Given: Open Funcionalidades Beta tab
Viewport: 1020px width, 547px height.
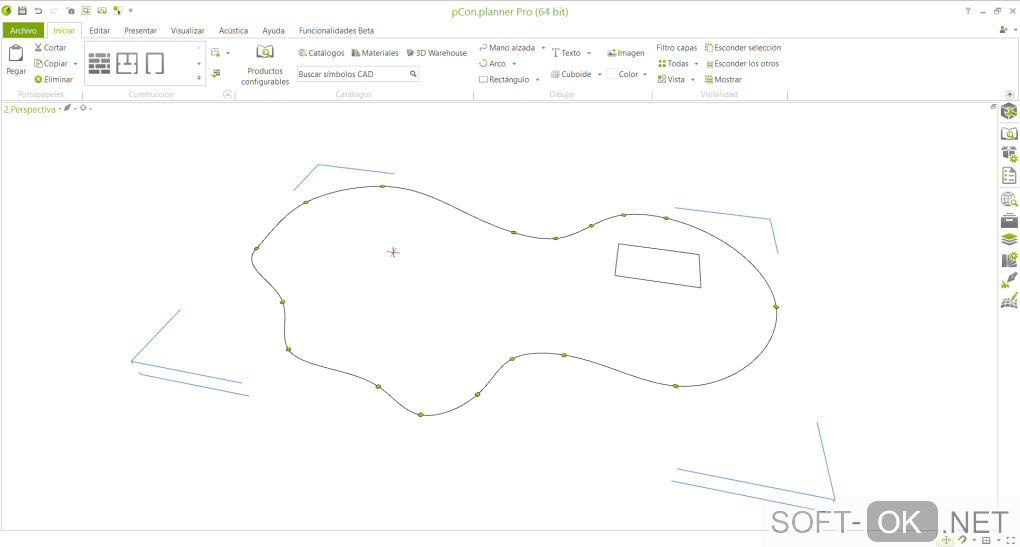Looking at the screenshot, I should click(x=336, y=31).
